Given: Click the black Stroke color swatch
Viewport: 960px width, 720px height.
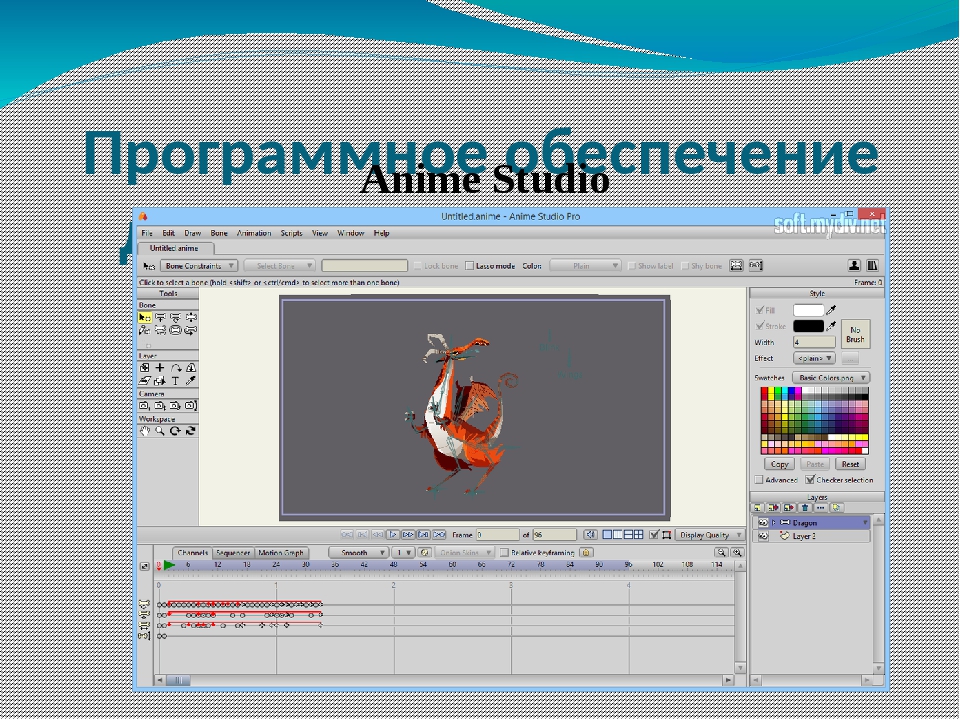Looking at the screenshot, I should 808,326.
